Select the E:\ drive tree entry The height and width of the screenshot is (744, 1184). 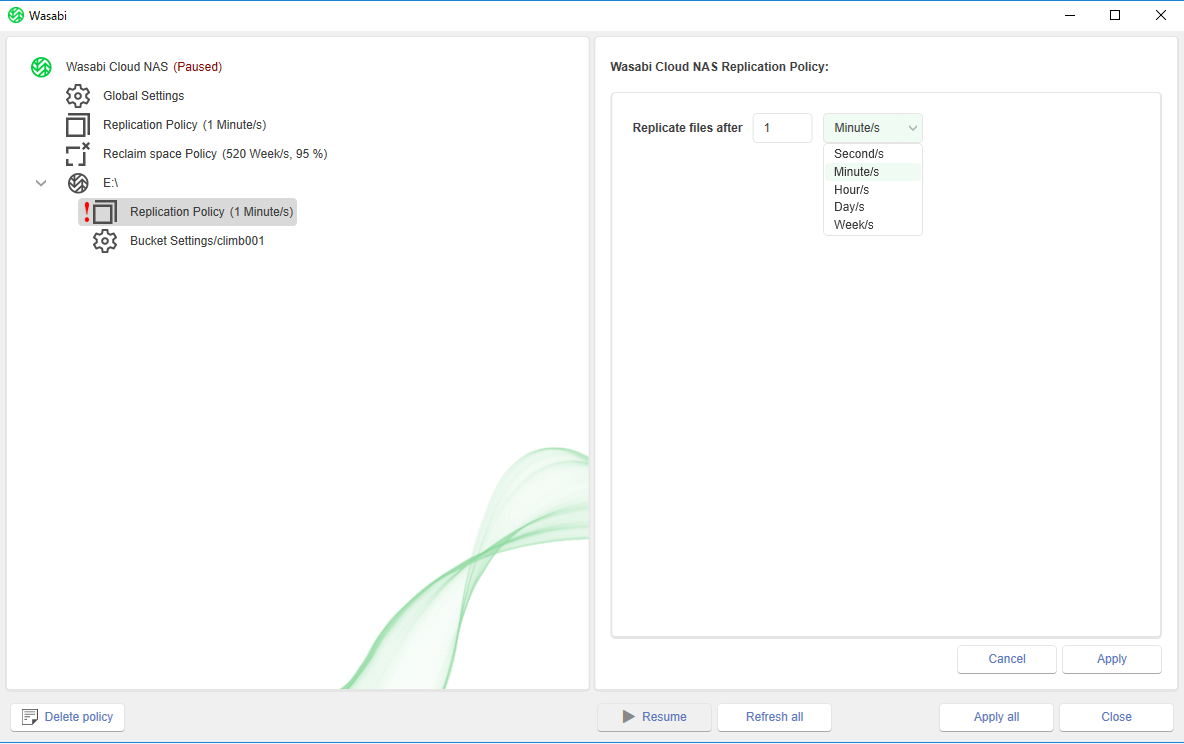[110, 183]
